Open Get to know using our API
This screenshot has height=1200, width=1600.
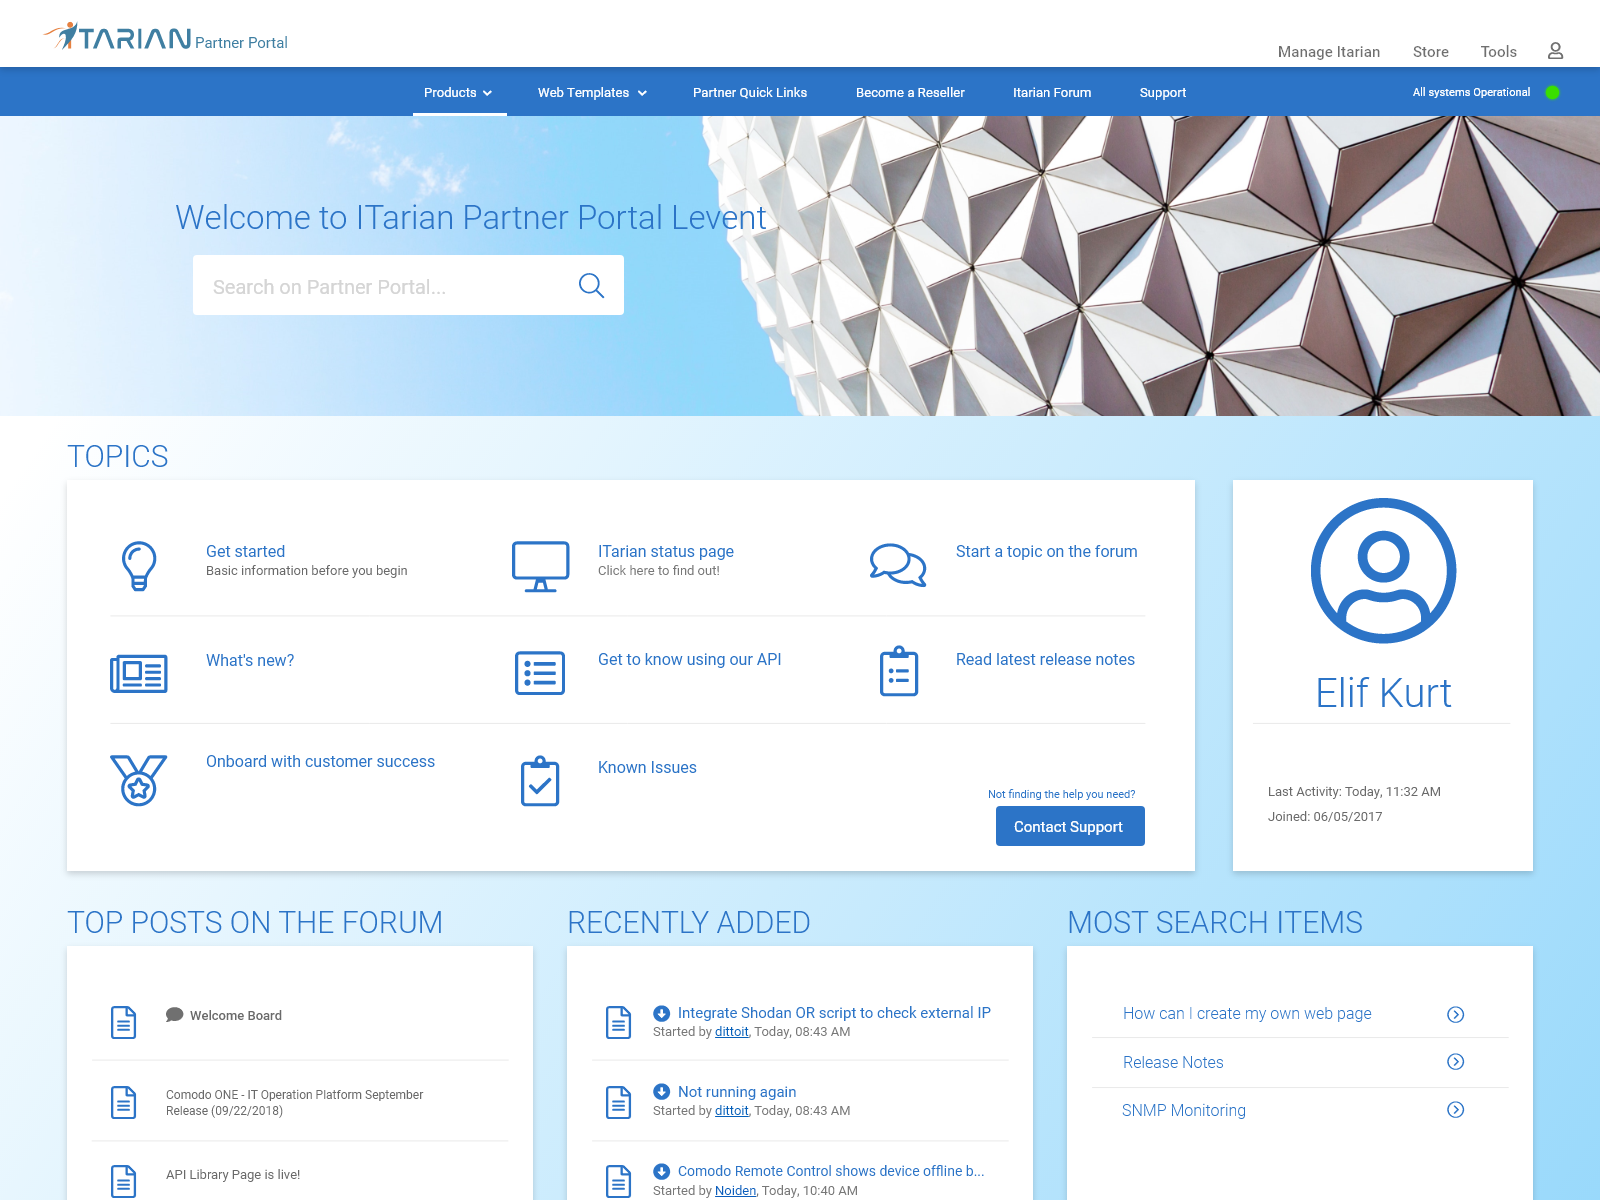[690, 659]
